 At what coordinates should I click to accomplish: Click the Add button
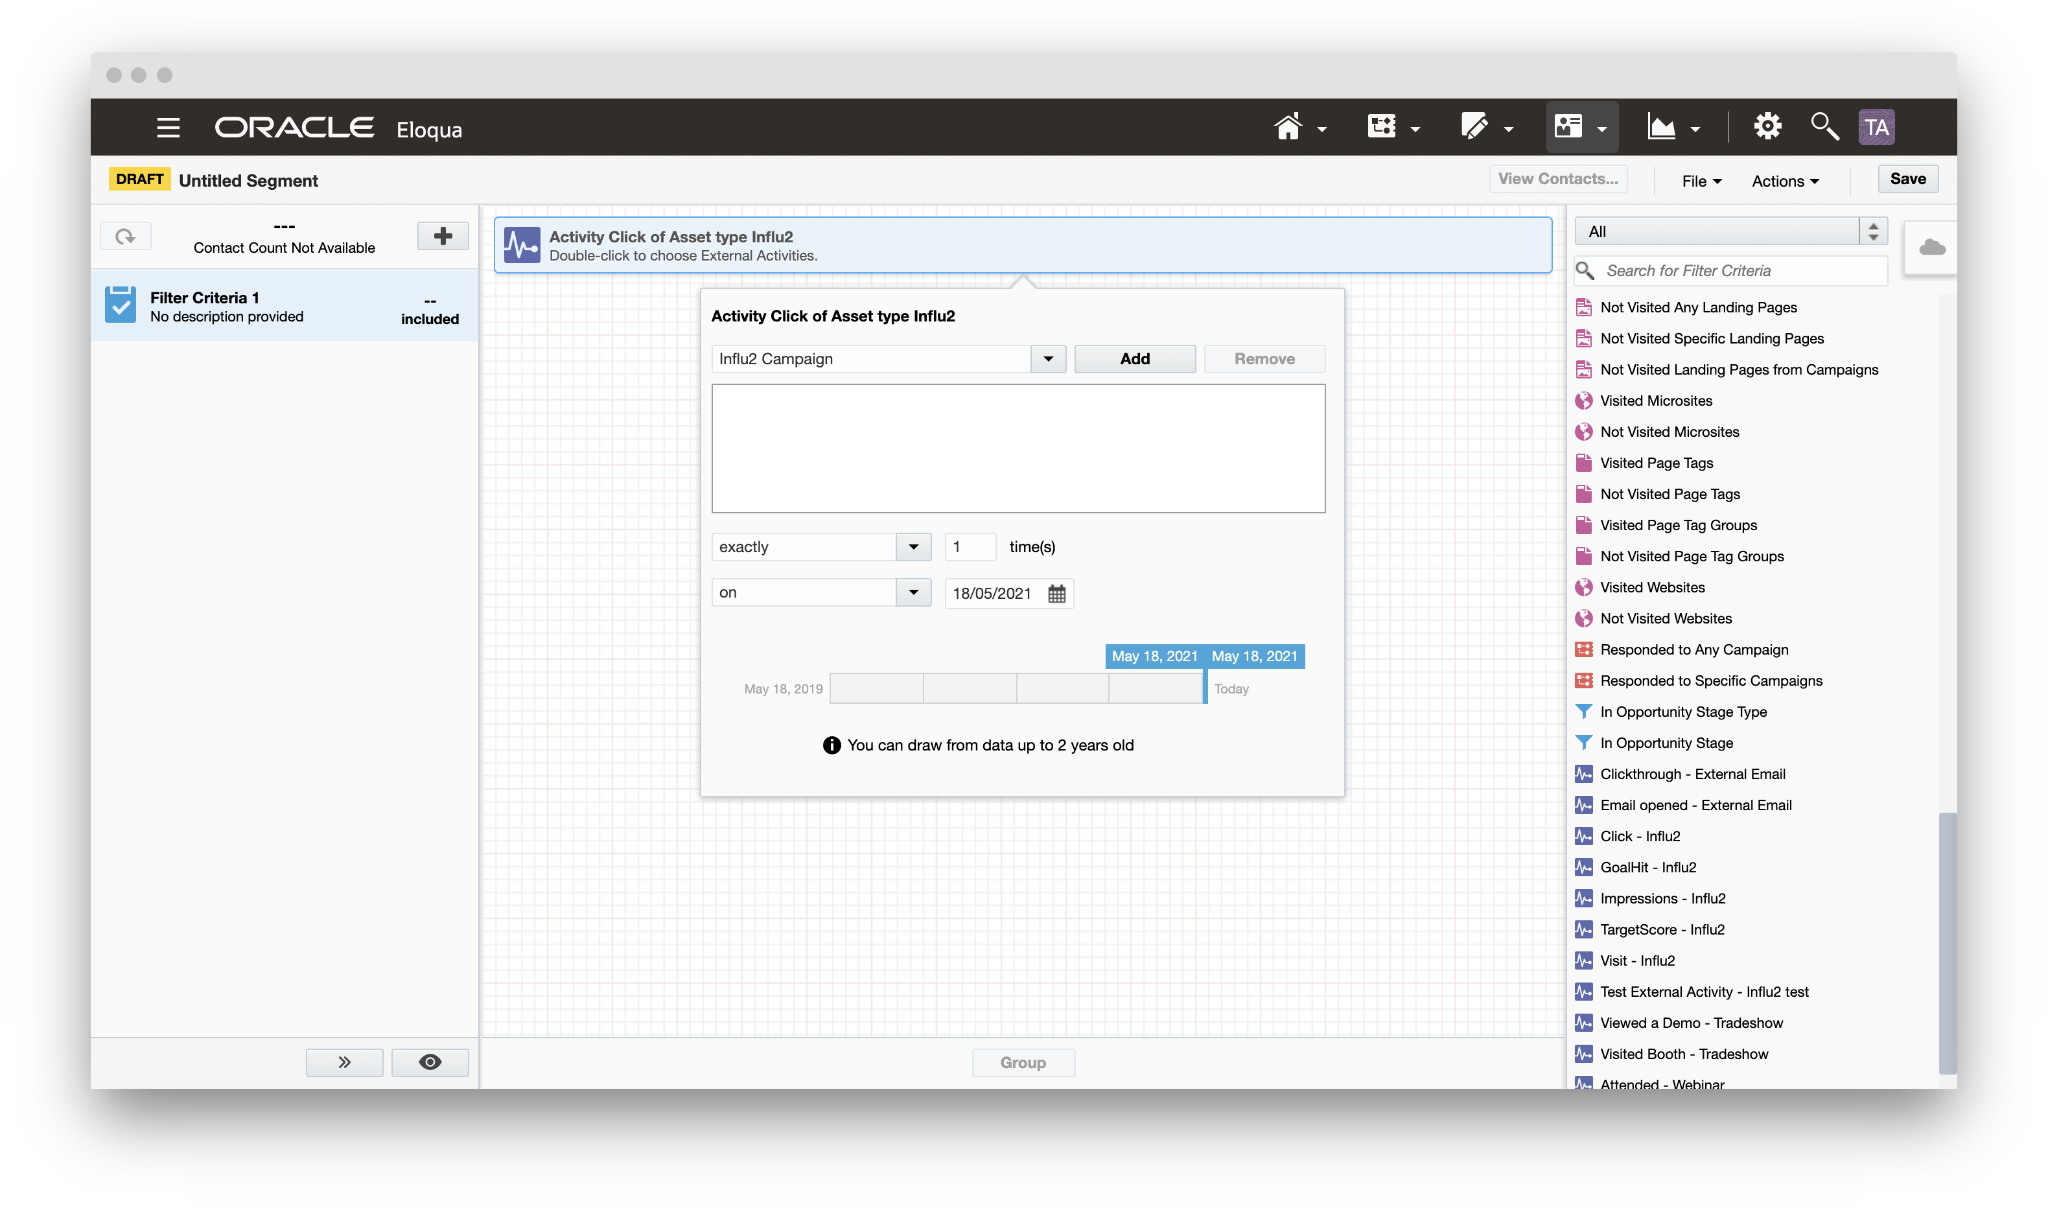tap(1134, 359)
